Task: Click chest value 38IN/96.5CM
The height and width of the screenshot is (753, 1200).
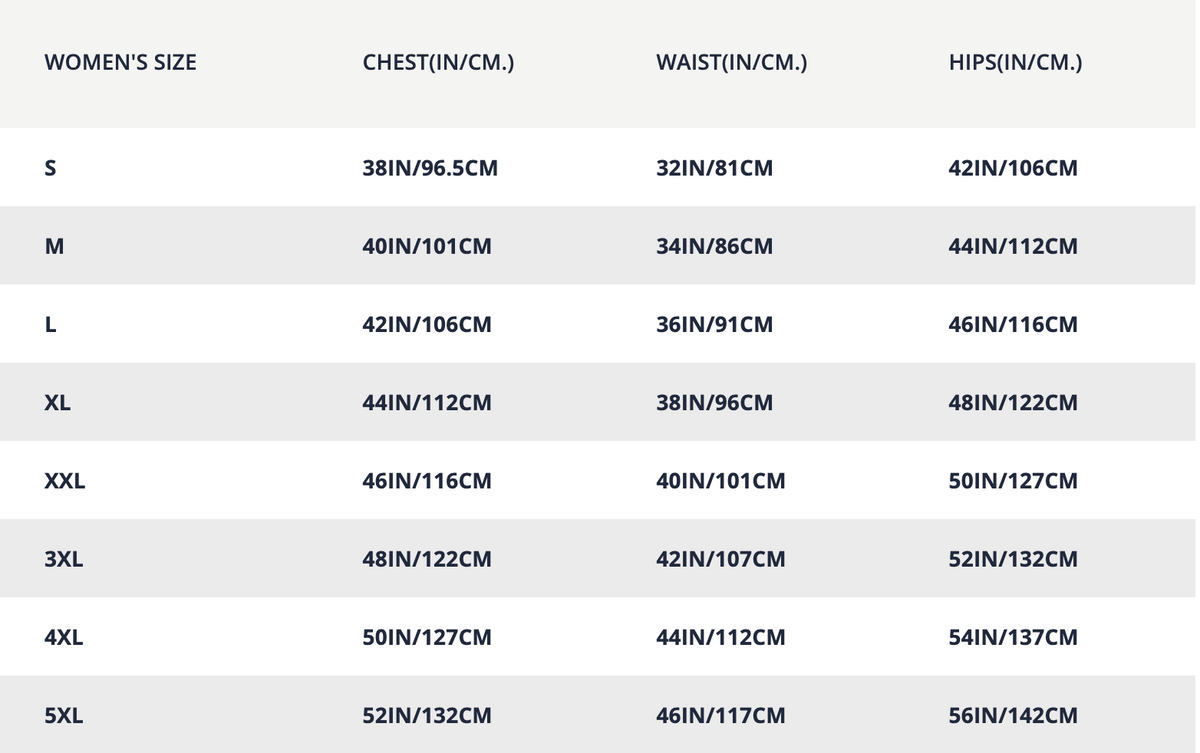Action: point(430,168)
